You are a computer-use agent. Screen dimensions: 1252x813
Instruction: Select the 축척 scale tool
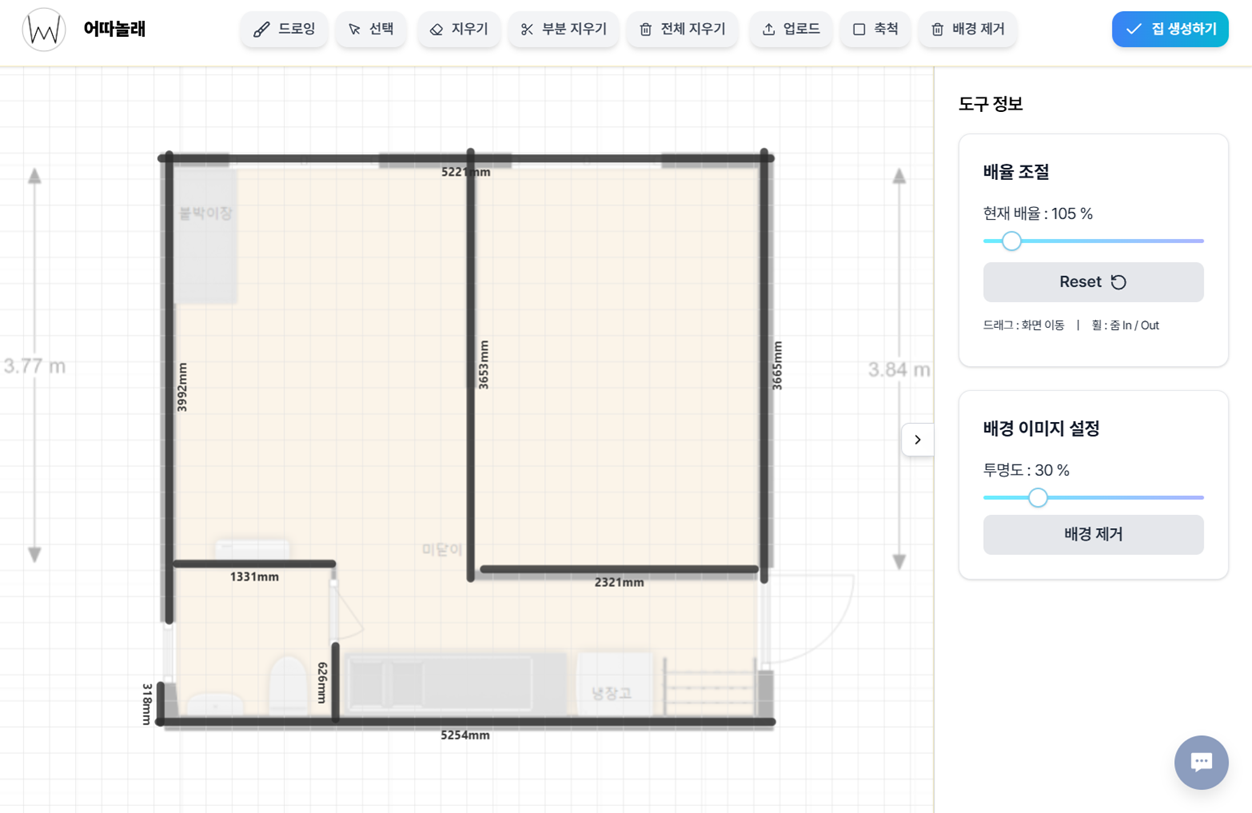(875, 30)
